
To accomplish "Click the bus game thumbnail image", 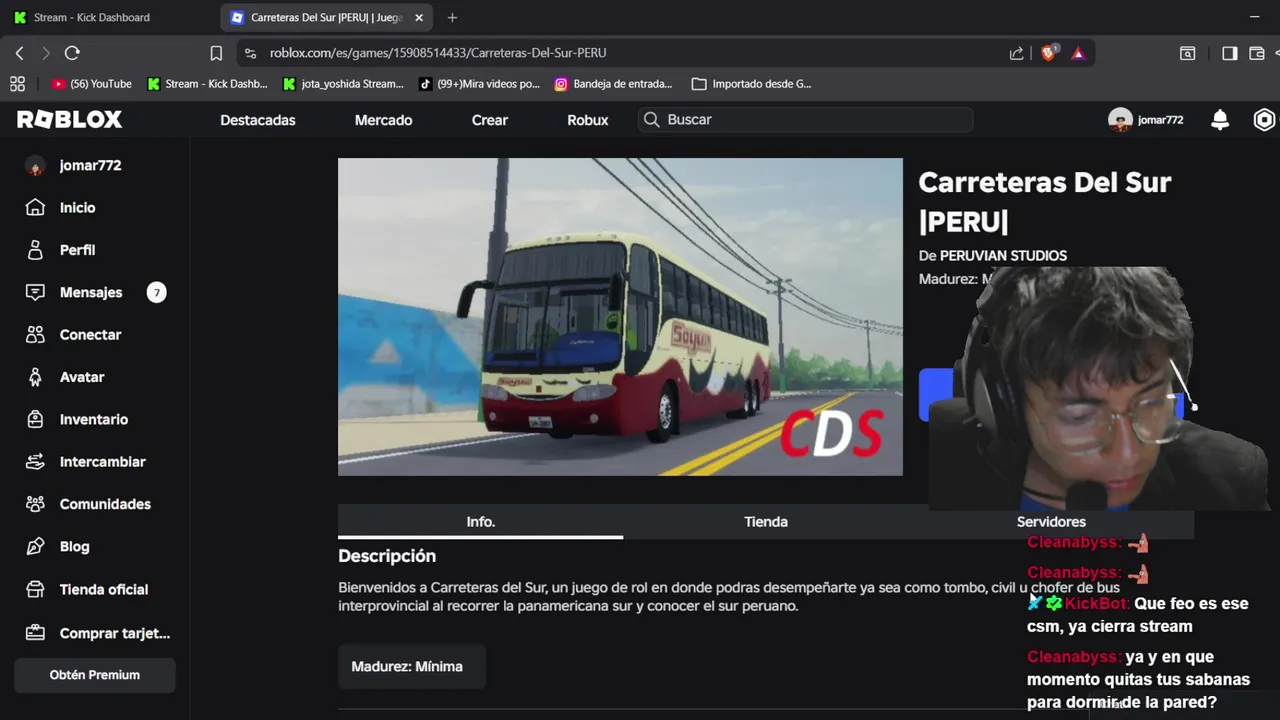I will click(620, 316).
